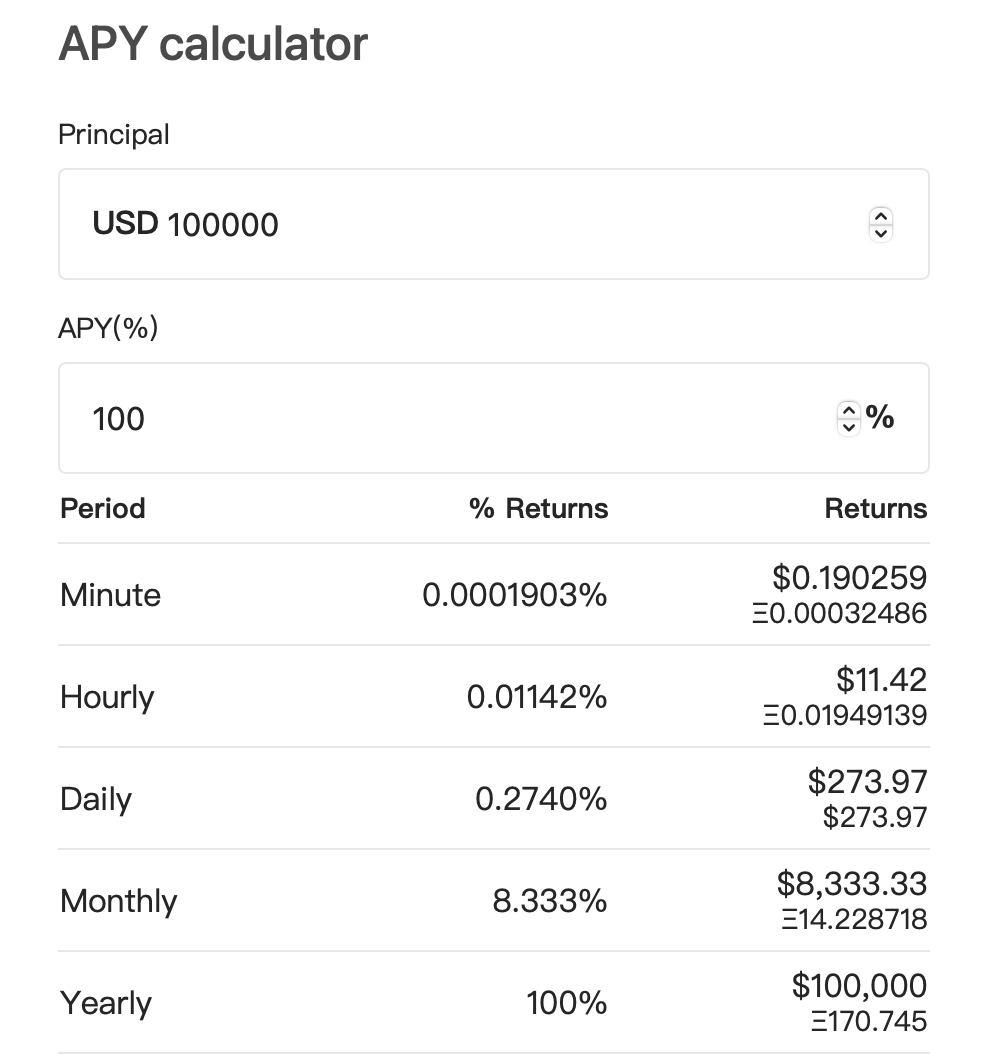The width and height of the screenshot is (990, 1054).
Task: Select the Returns column header
Action: (875, 508)
